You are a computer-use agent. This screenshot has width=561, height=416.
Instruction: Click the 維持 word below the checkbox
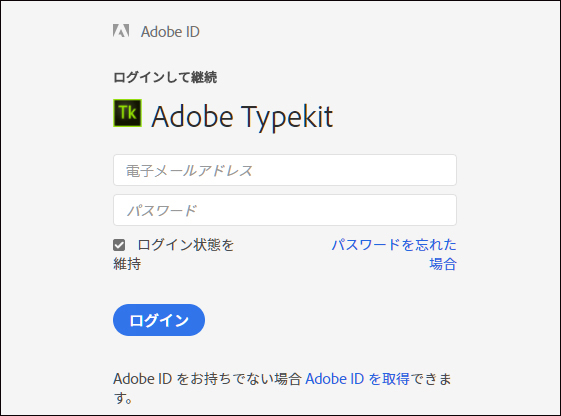click(x=127, y=264)
